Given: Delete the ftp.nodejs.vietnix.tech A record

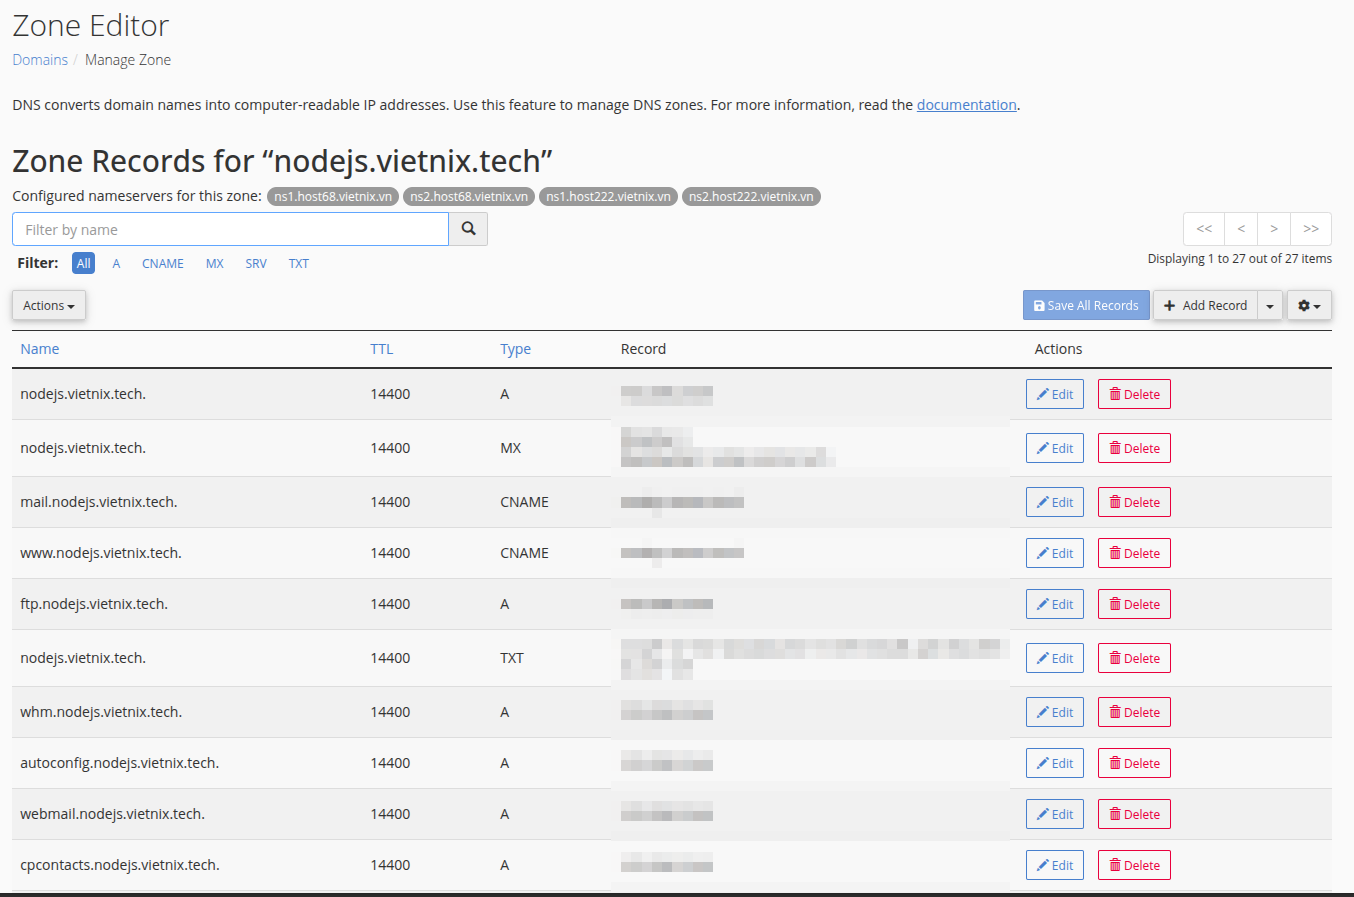Looking at the screenshot, I should tap(1134, 604).
